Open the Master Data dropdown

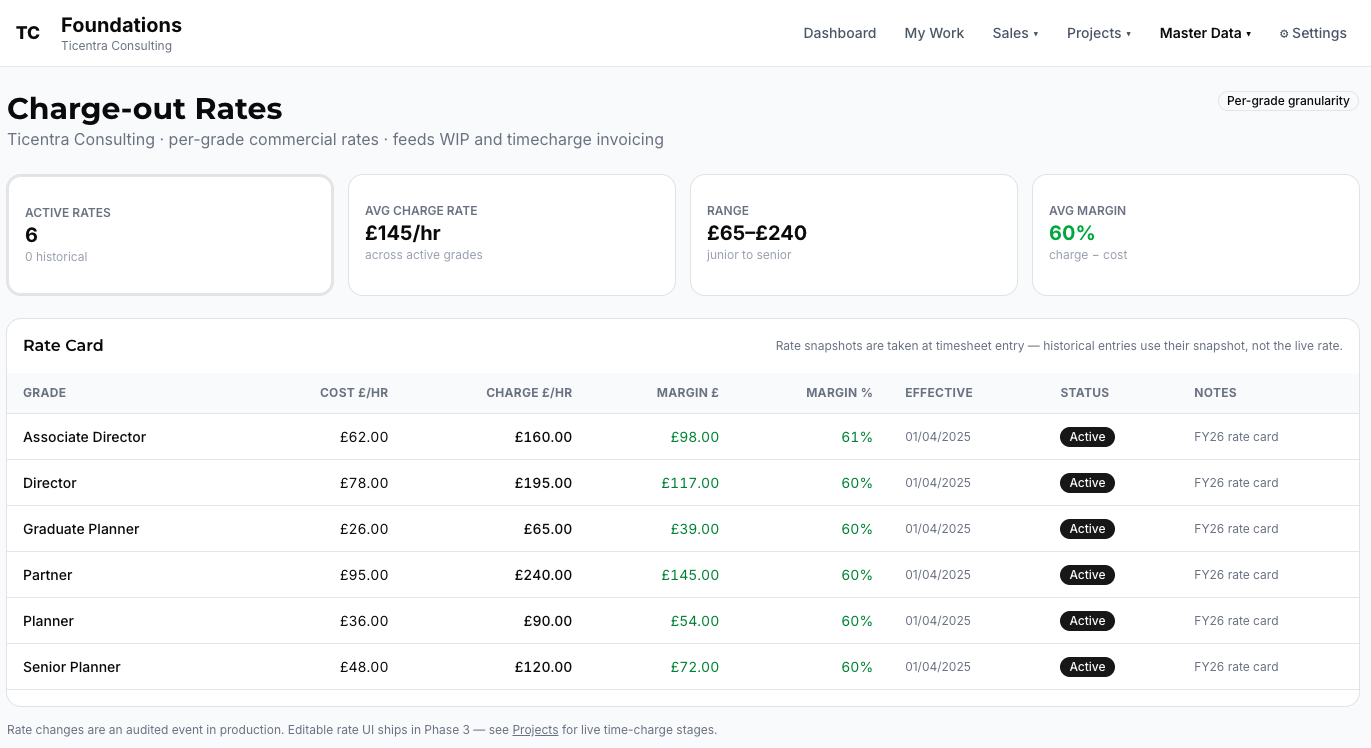[1205, 33]
